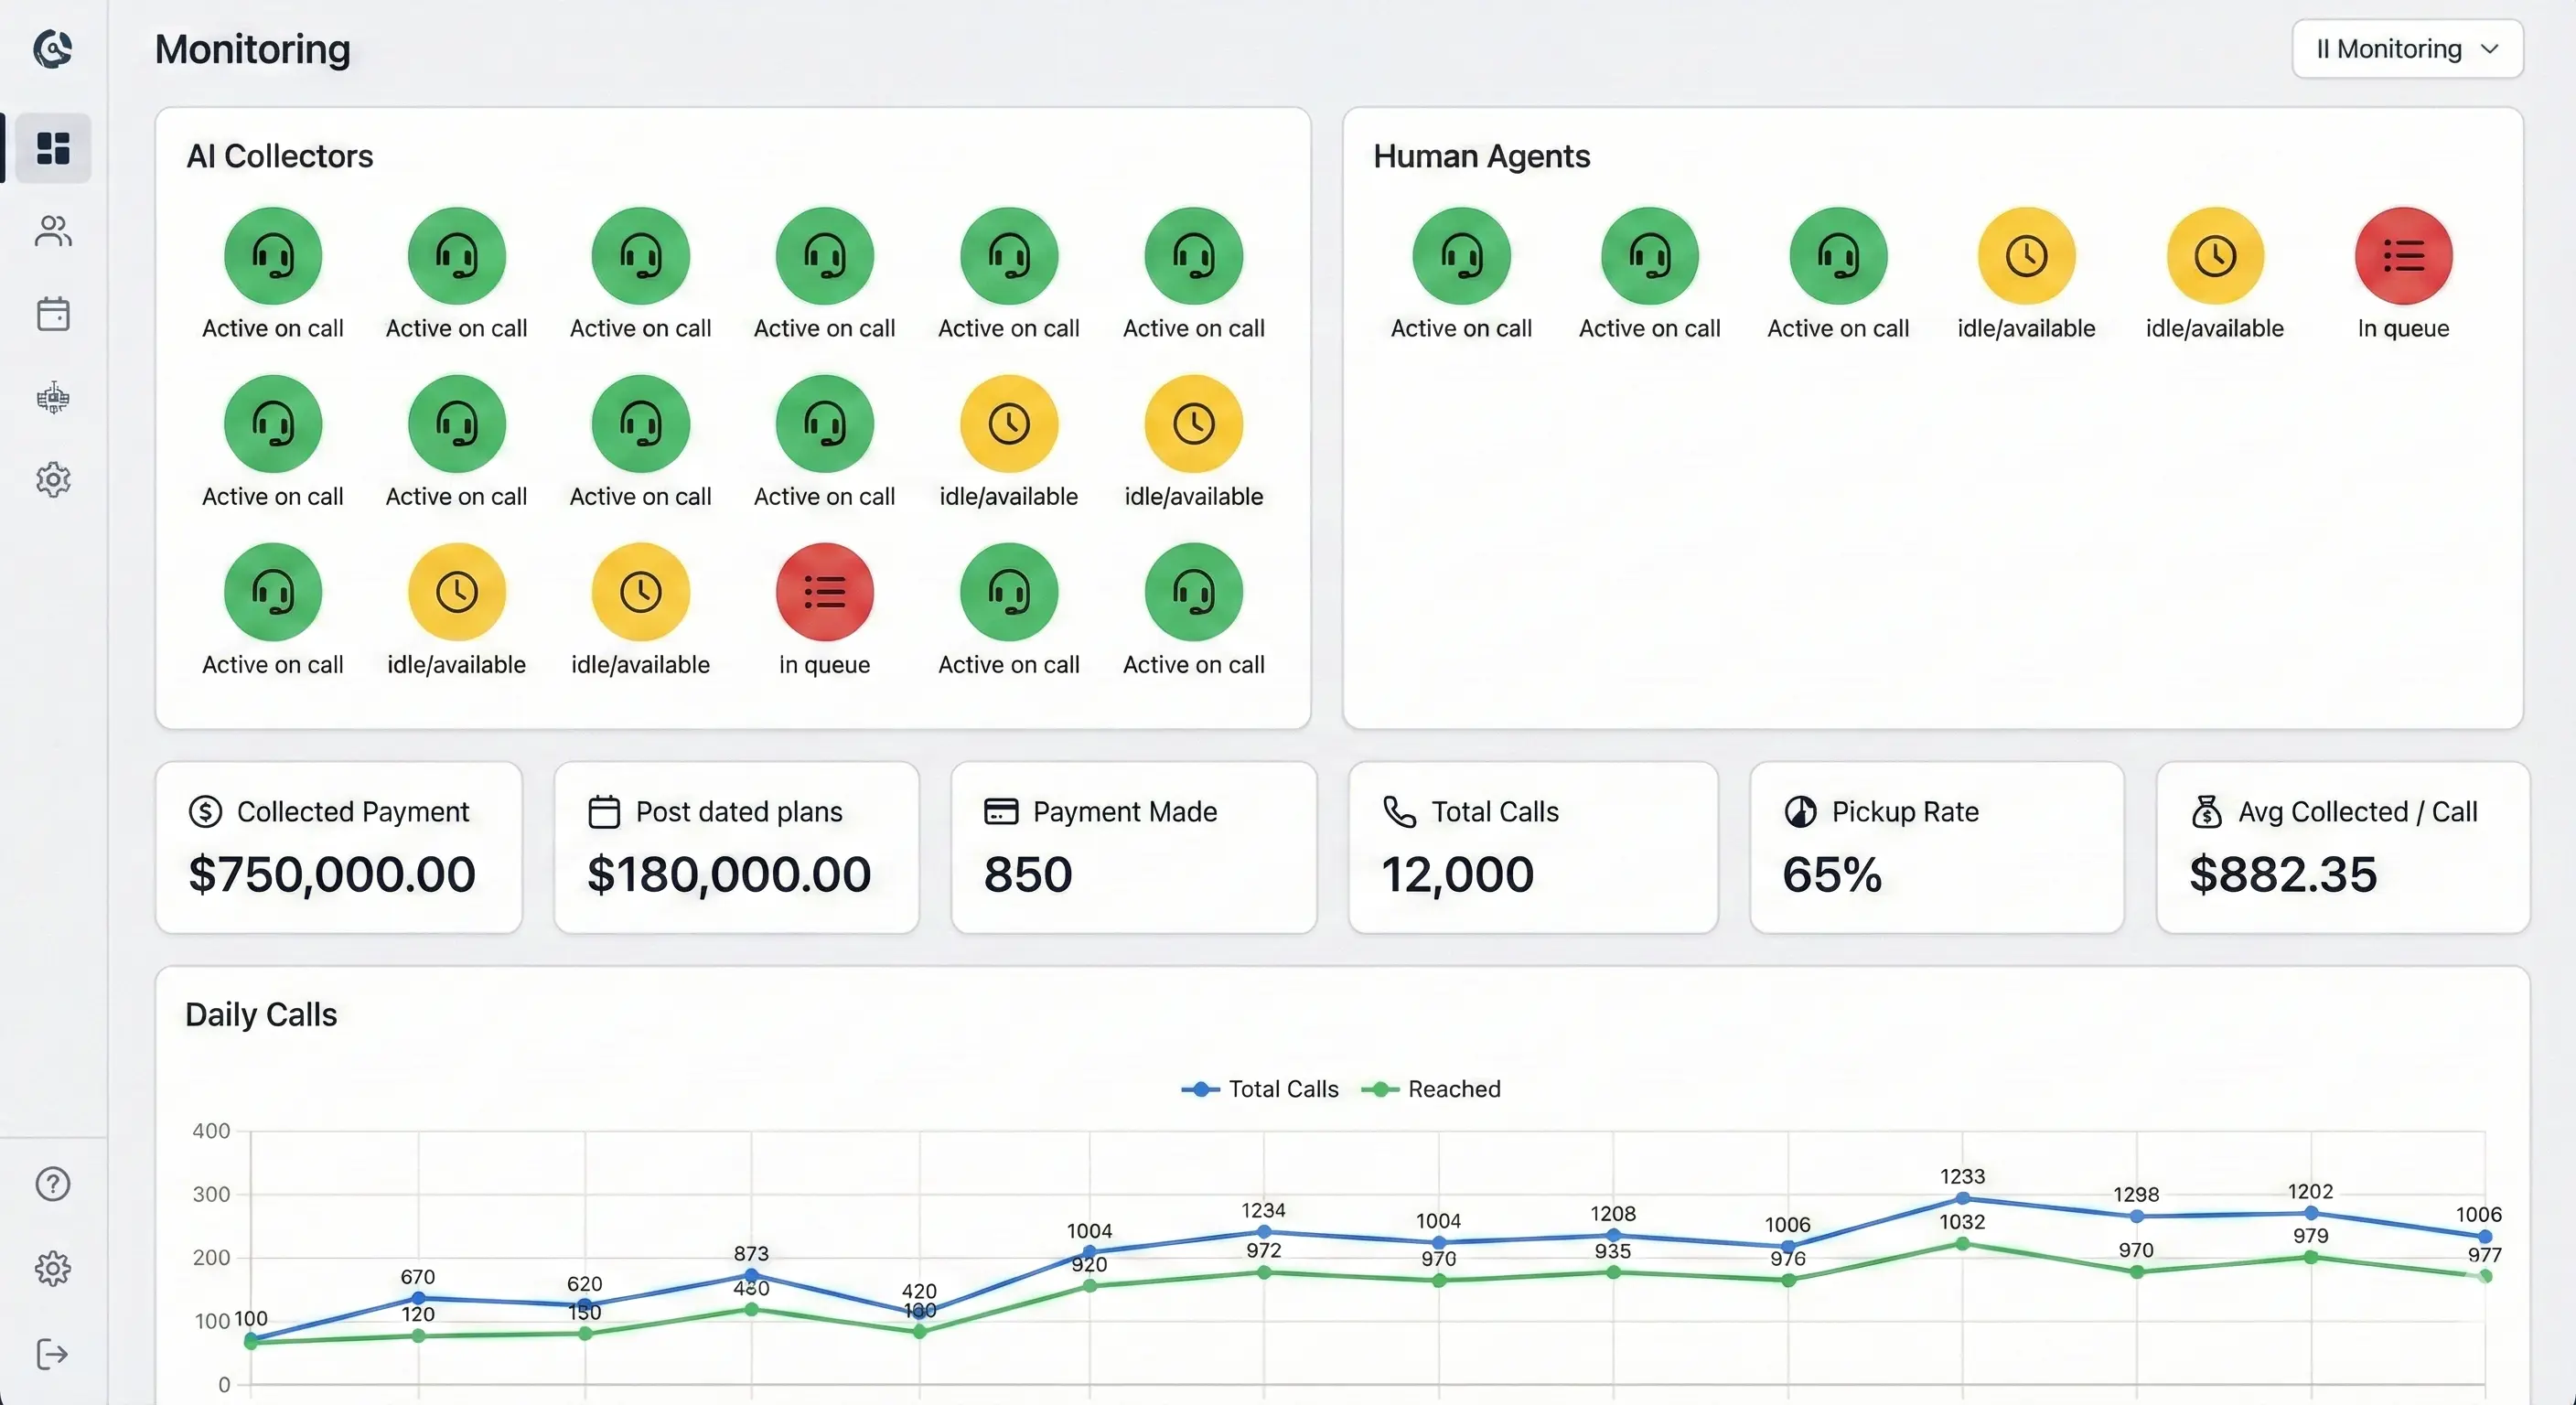Select the red 'in queue' AI Collector
The width and height of the screenshot is (2576, 1405).
[x=824, y=592]
